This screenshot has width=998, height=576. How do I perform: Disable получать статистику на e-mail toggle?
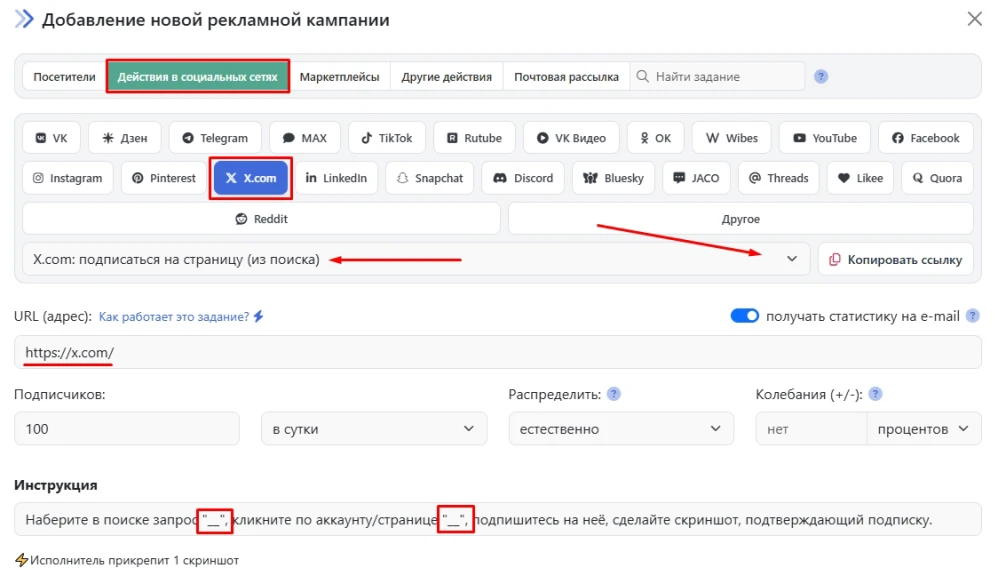[x=745, y=315]
